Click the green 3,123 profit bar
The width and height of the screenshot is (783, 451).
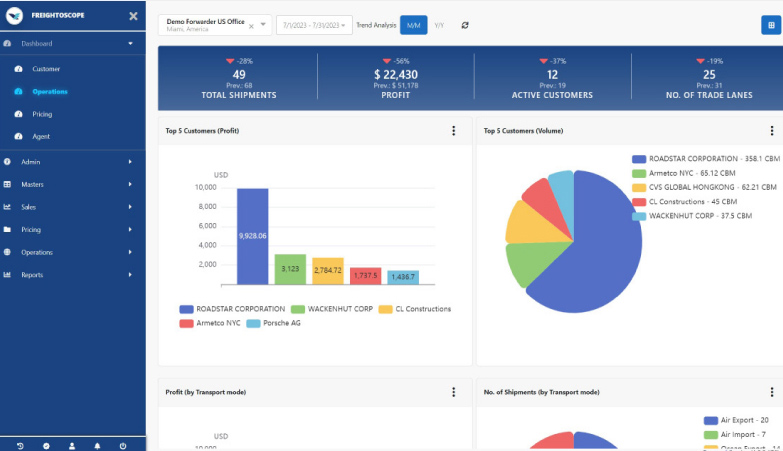click(290, 270)
